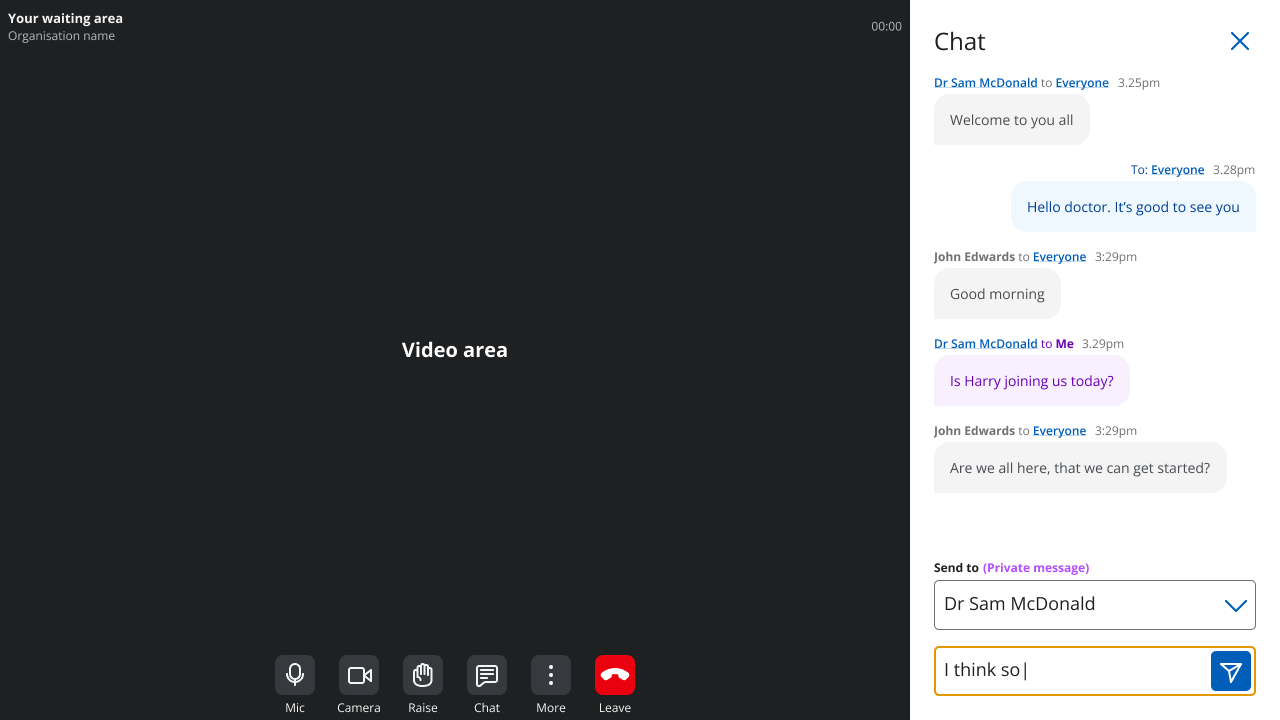This screenshot has width=1280, height=720.
Task: Open the Chat header tab
Action: (x=959, y=41)
